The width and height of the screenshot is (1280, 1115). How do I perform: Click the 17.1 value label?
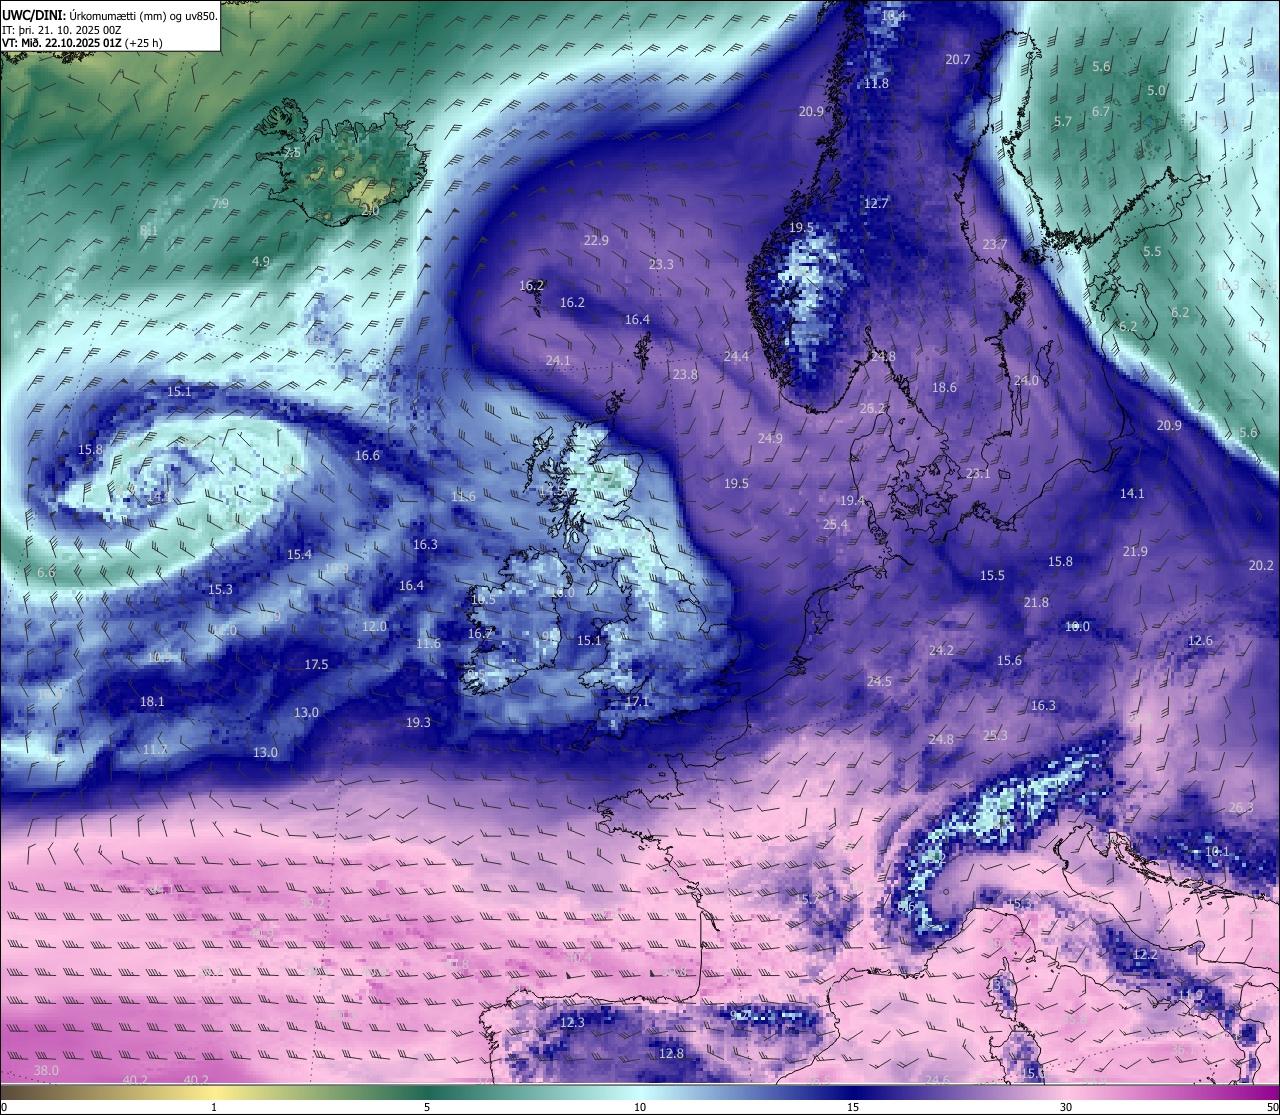[637, 703]
